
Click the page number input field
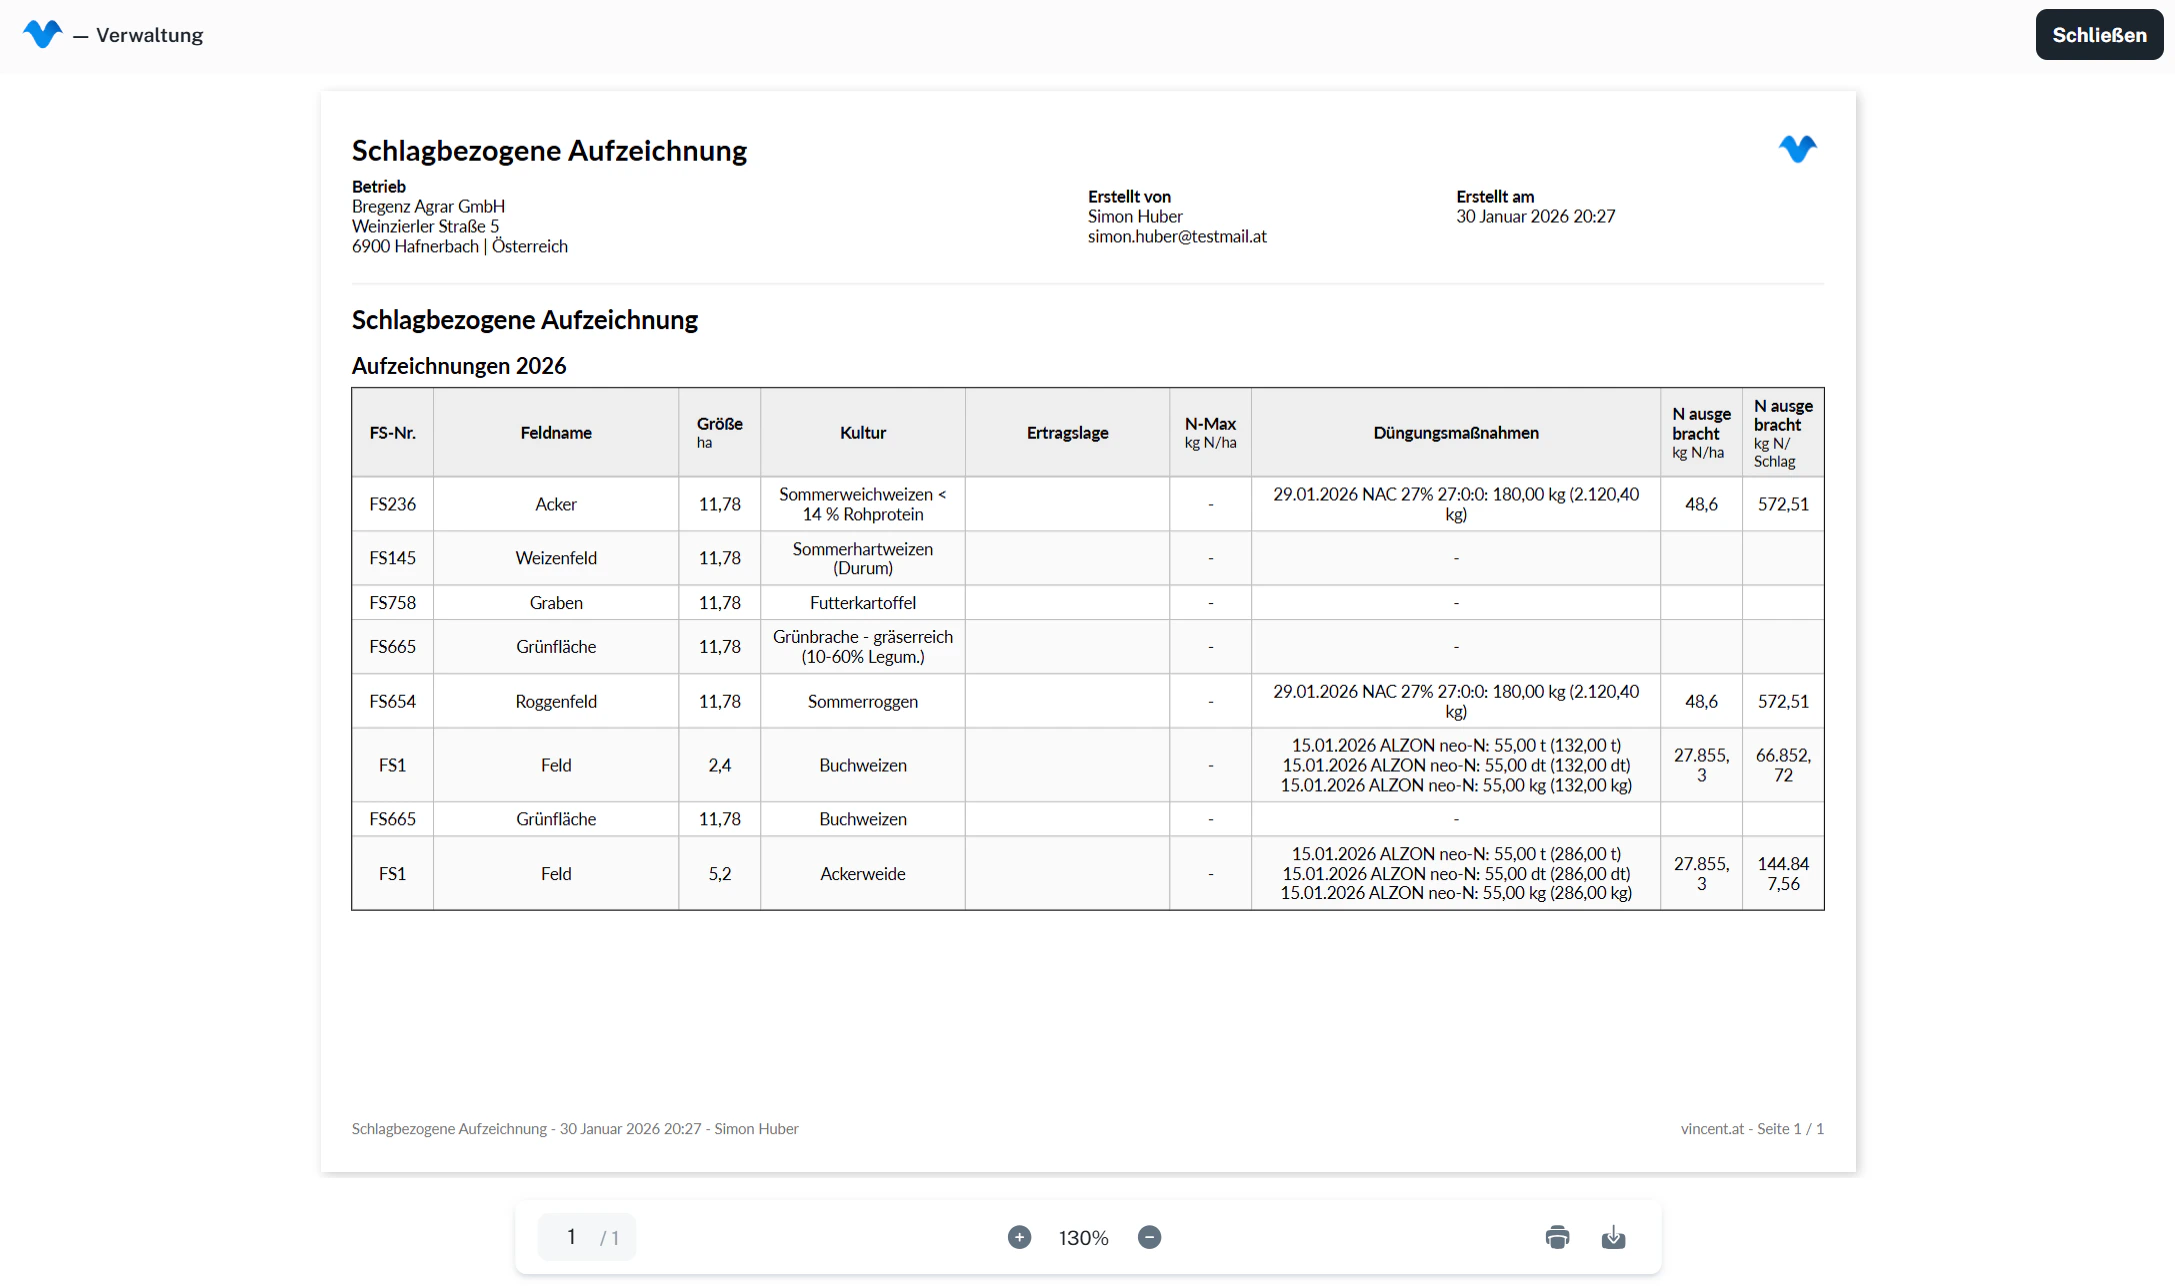tap(571, 1237)
